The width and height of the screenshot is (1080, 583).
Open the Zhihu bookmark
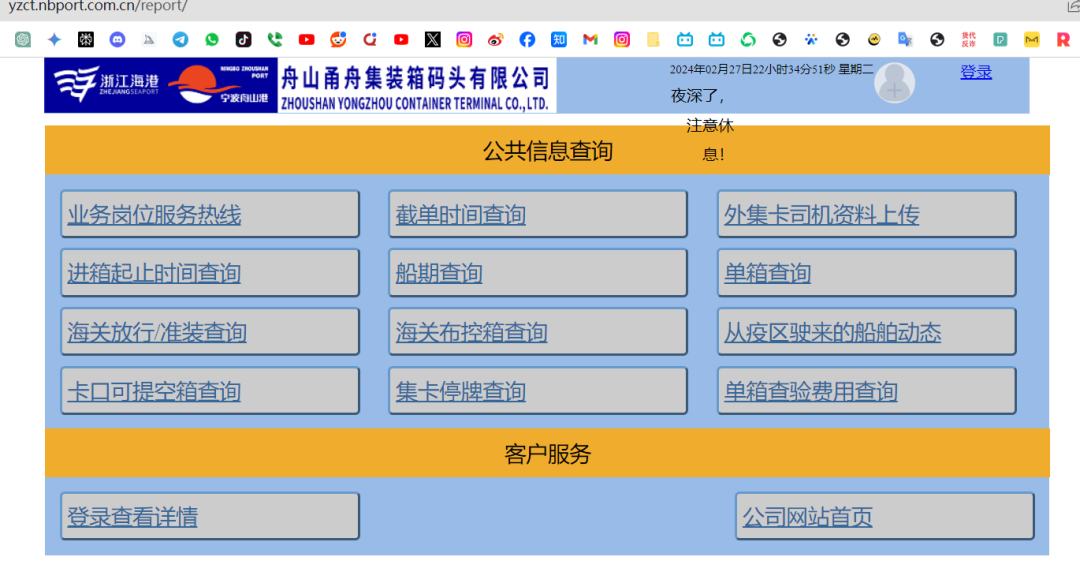coord(559,40)
